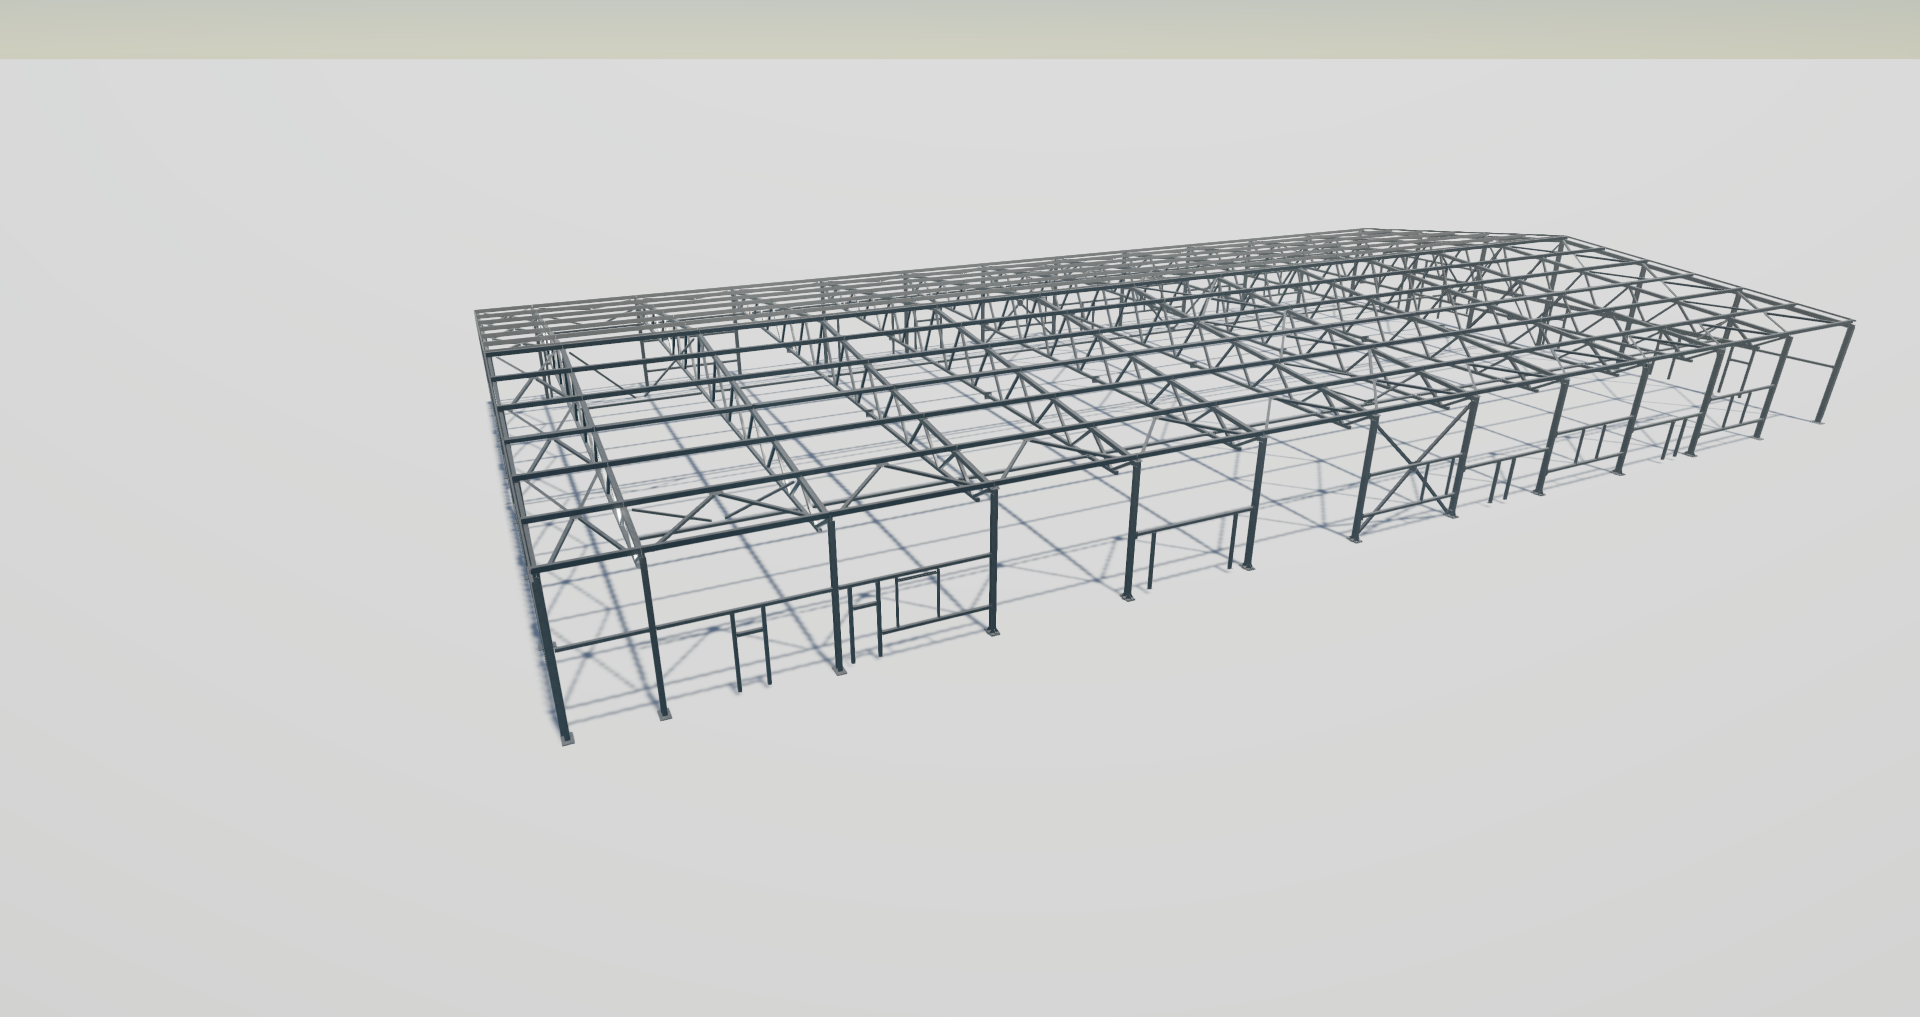The width and height of the screenshot is (1920, 1017).
Task: Select the roof ridge peak at the far gable
Action: coord(1565,239)
